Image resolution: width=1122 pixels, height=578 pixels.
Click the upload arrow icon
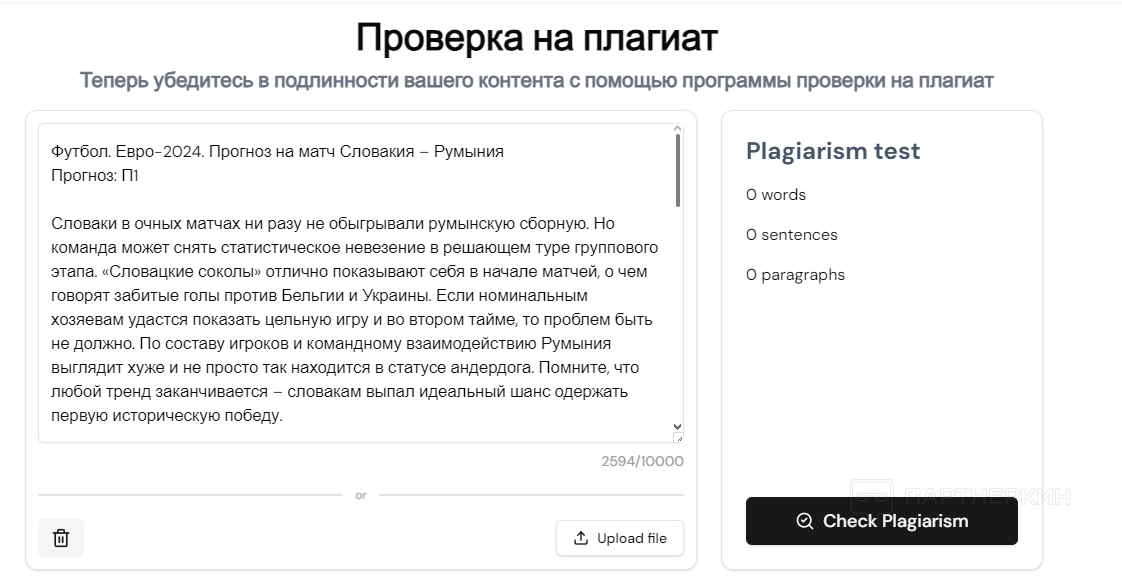click(x=581, y=538)
